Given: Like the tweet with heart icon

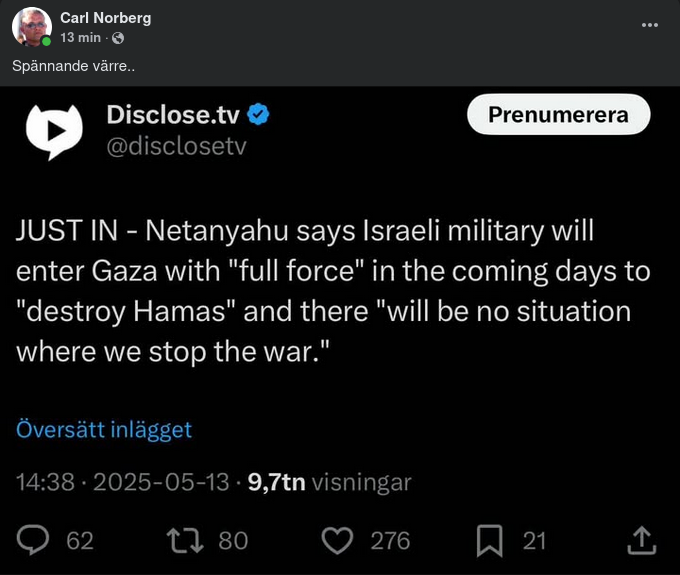Looking at the screenshot, I should [x=341, y=540].
